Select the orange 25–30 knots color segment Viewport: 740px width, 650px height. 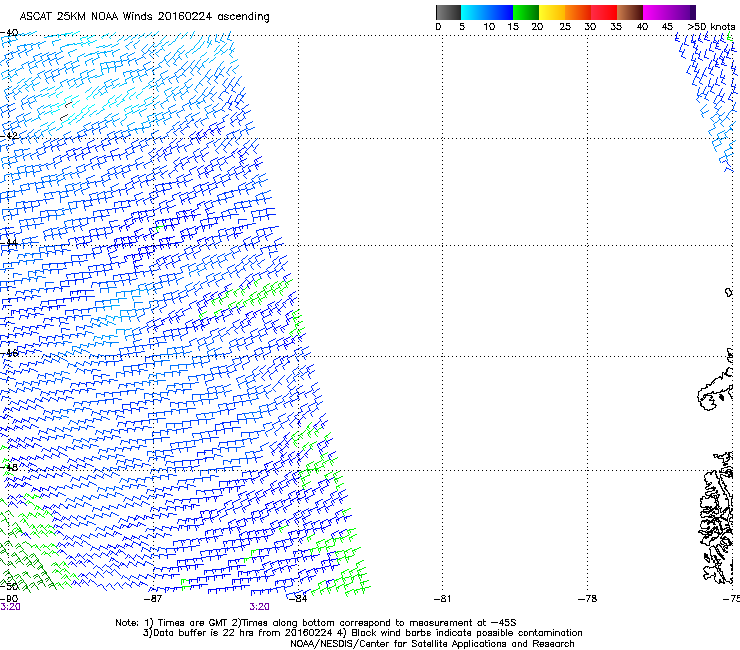click(578, 12)
